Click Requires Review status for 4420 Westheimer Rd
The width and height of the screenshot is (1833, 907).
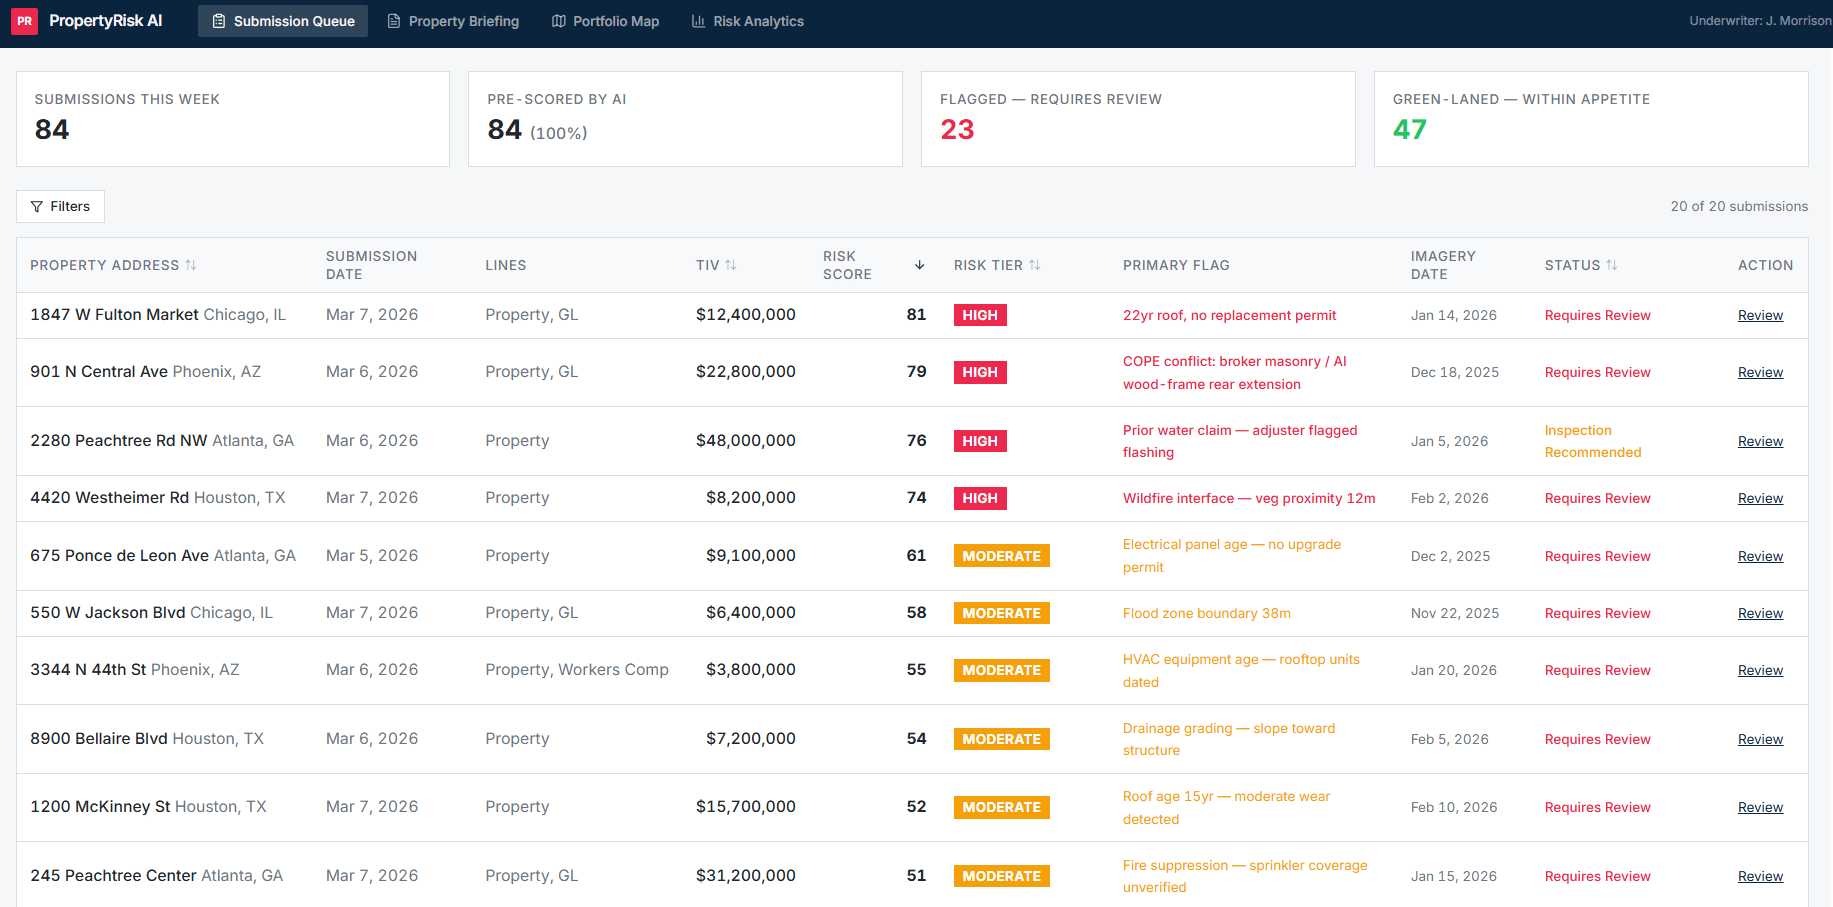tap(1597, 498)
